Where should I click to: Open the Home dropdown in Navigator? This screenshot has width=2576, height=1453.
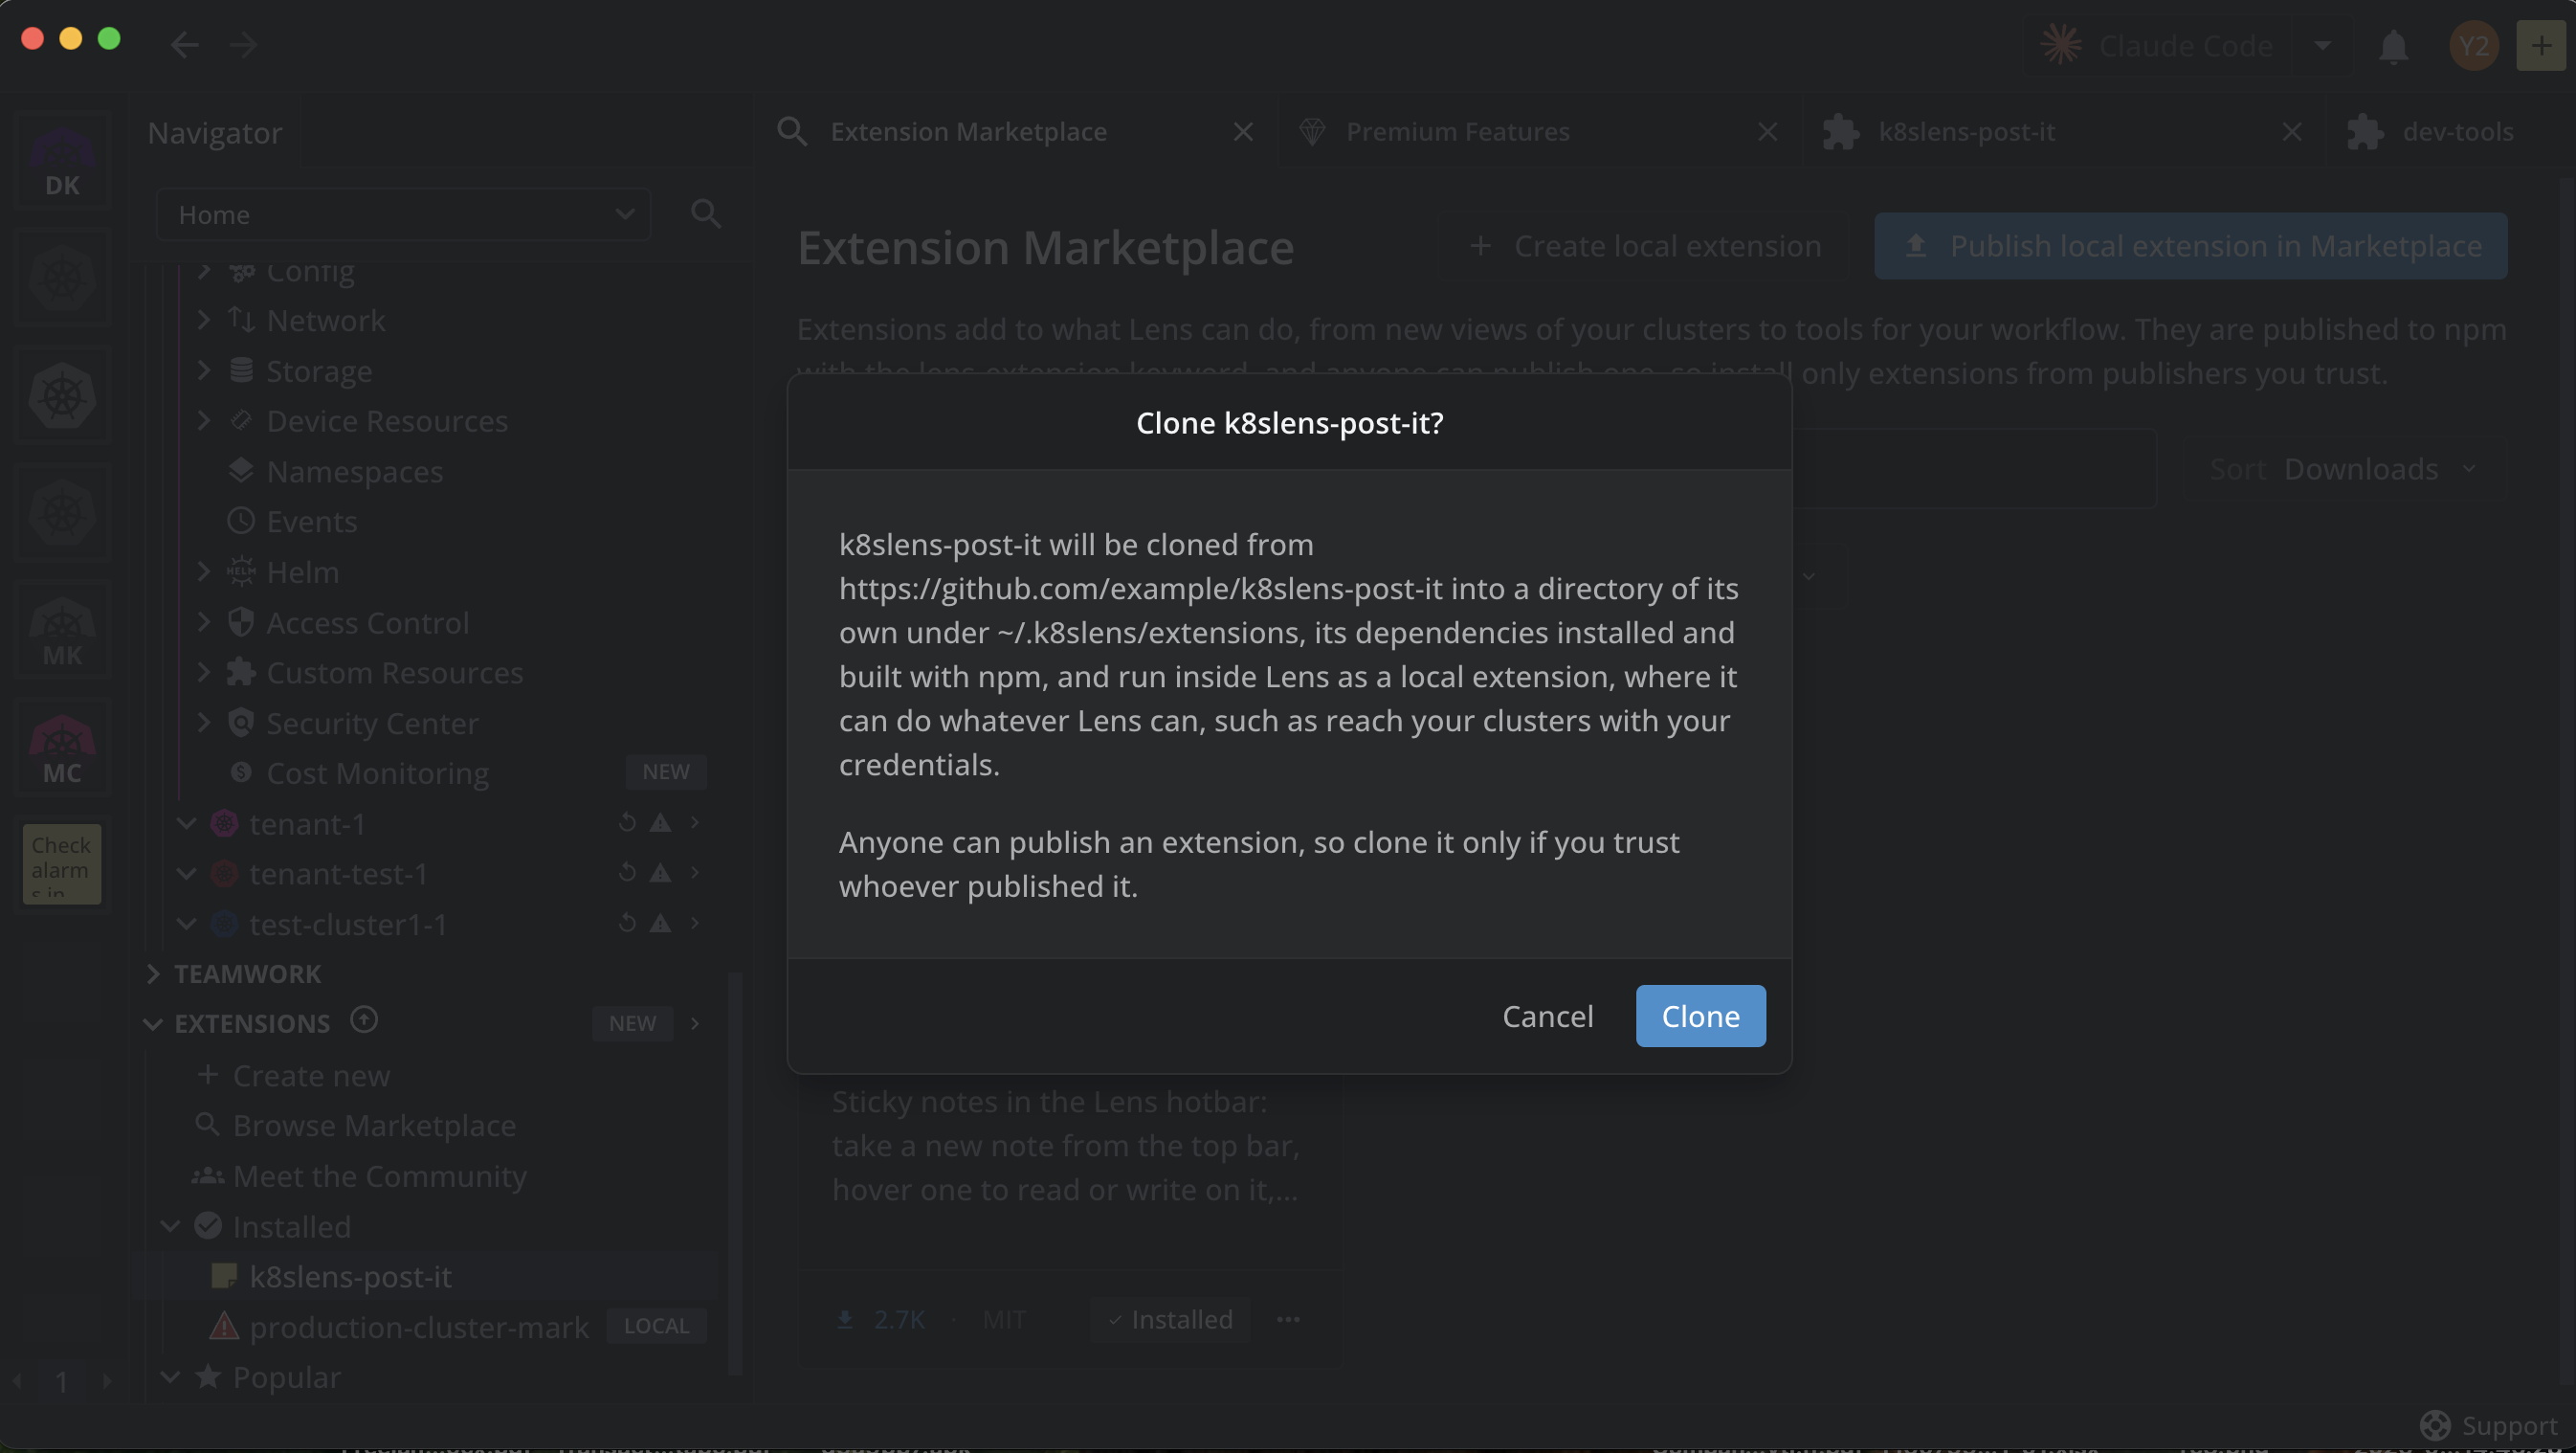(x=404, y=214)
